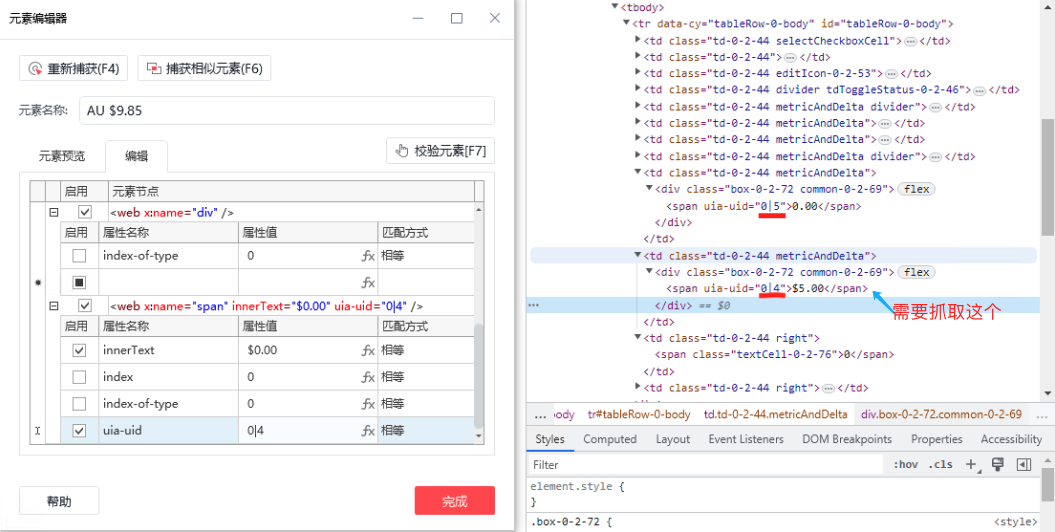The height and width of the screenshot is (532, 1055).
Task: Click the 帮助 button
Action: point(59,501)
